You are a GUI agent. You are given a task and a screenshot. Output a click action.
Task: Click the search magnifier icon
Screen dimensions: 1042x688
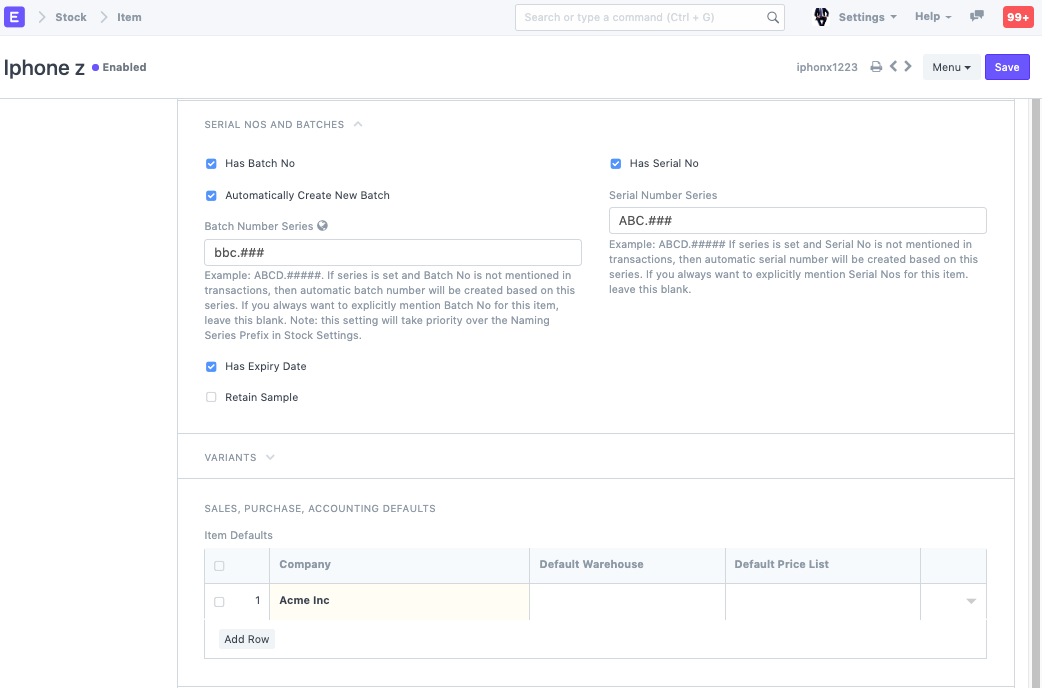pyautogui.click(x=773, y=17)
